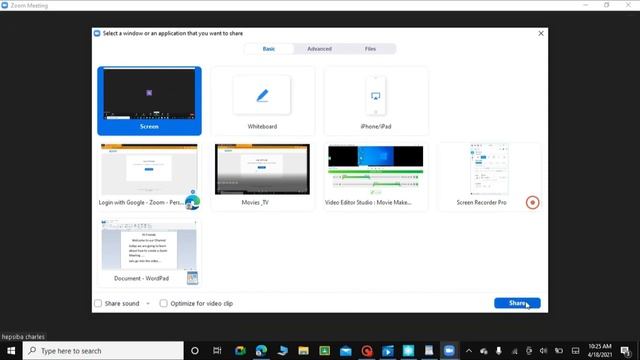Click the WordPad badge icon on Document thumbnail
This screenshot has width=640, height=360.
(x=192, y=278)
